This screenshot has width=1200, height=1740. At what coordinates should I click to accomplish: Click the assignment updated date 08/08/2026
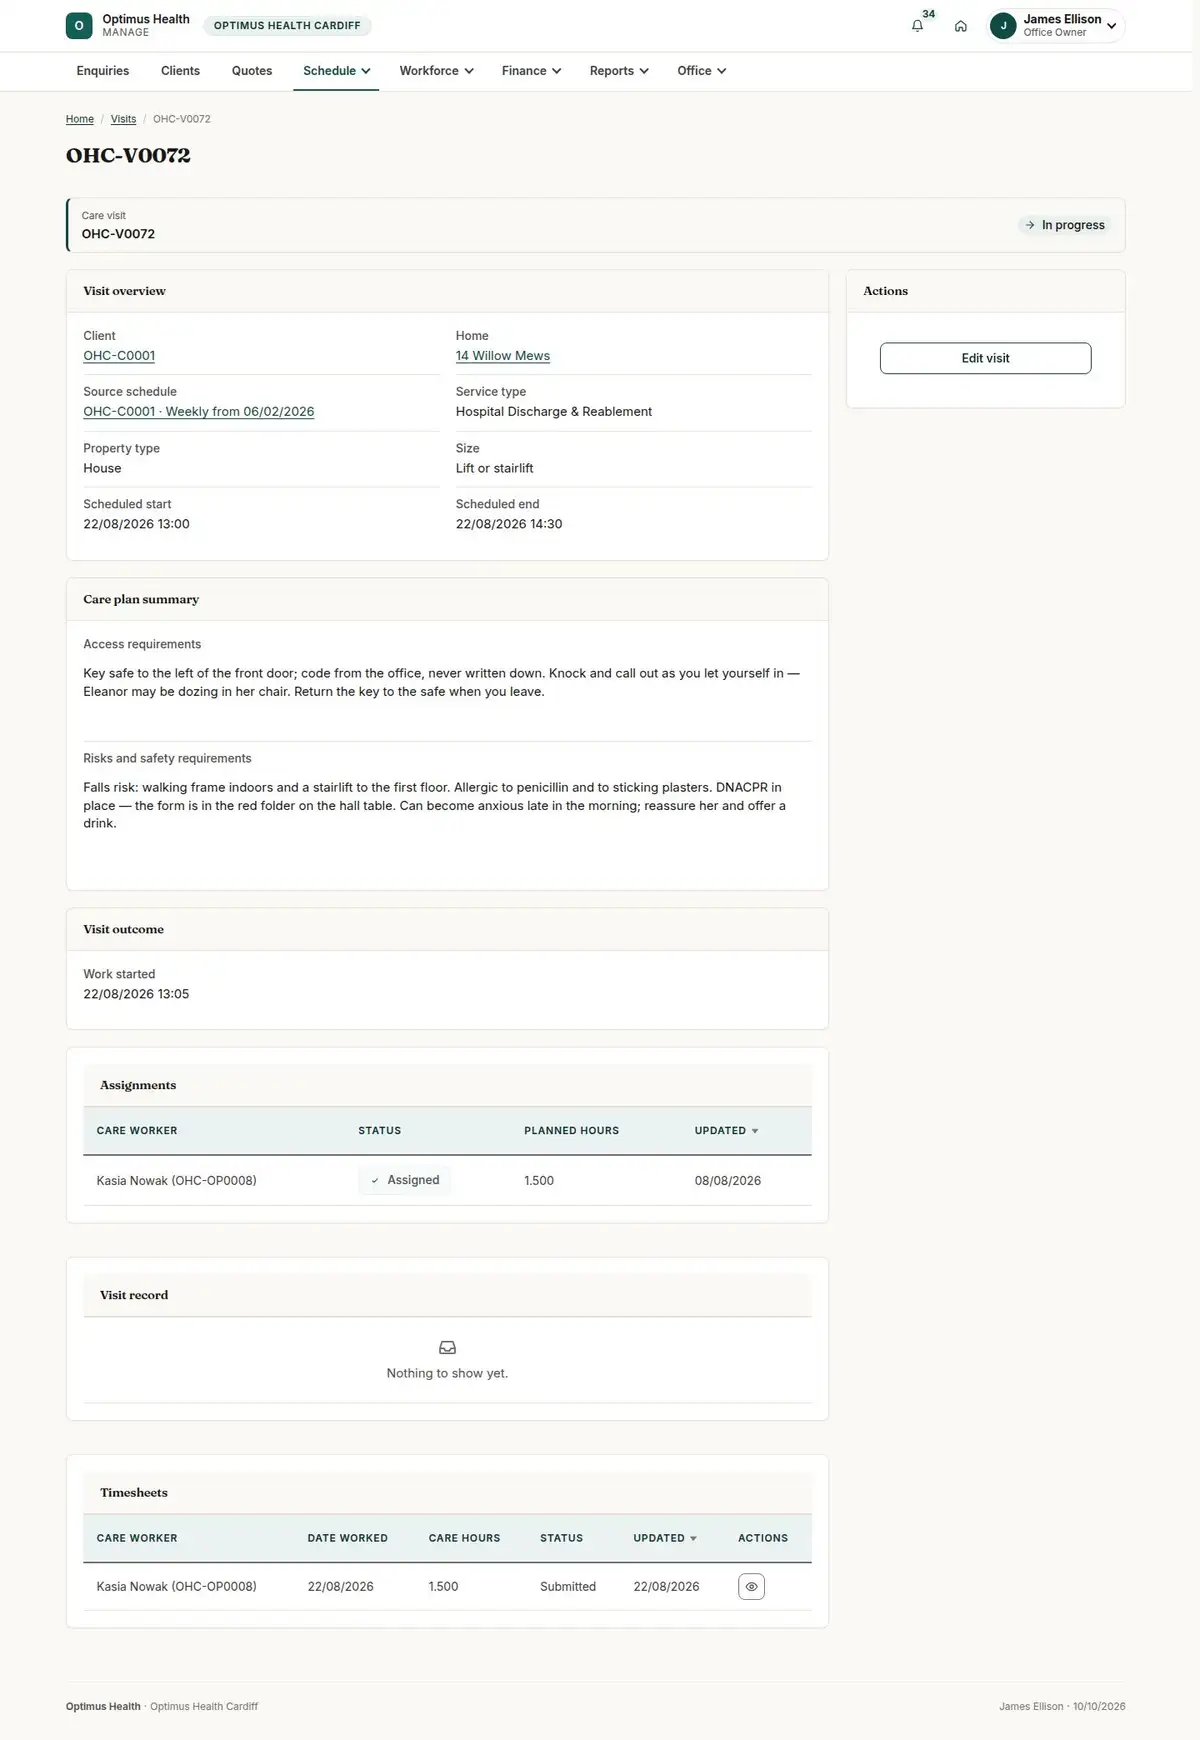pos(728,1181)
